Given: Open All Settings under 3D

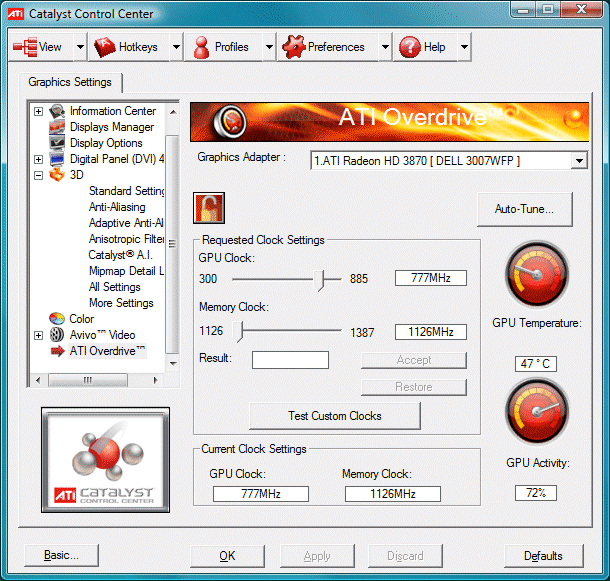Looking at the screenshot, I should (115, 287).
